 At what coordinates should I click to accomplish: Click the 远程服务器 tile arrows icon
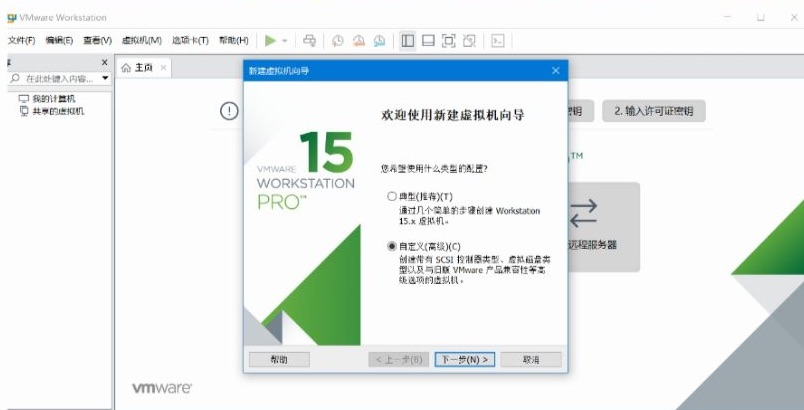584,213
